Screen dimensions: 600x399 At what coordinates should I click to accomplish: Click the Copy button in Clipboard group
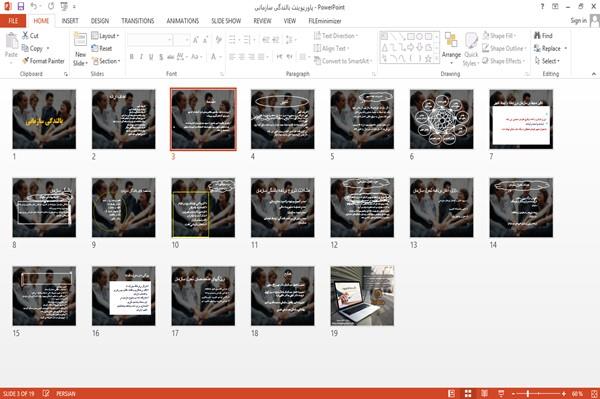point(32,48)
